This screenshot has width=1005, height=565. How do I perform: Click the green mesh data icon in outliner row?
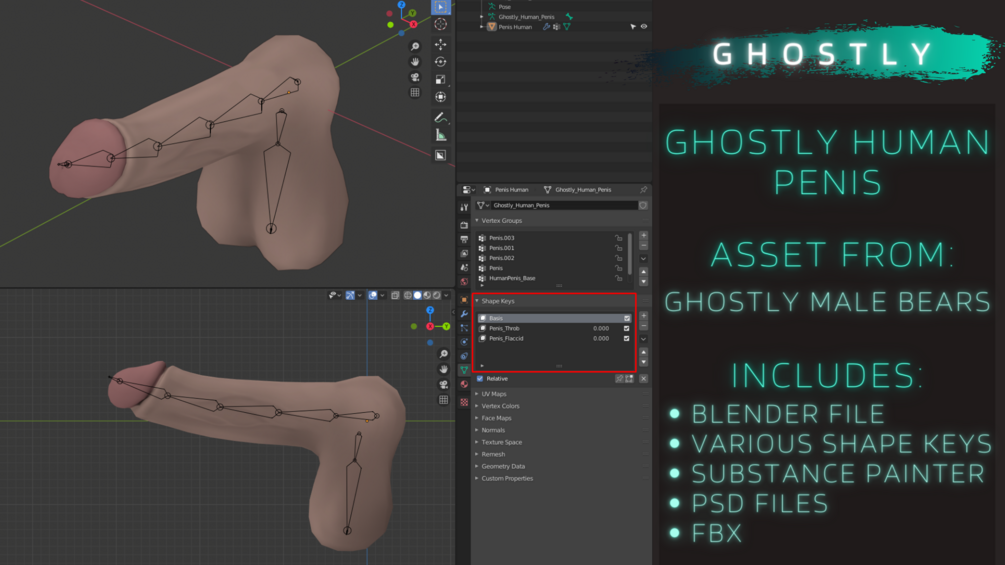coord(567,27)
